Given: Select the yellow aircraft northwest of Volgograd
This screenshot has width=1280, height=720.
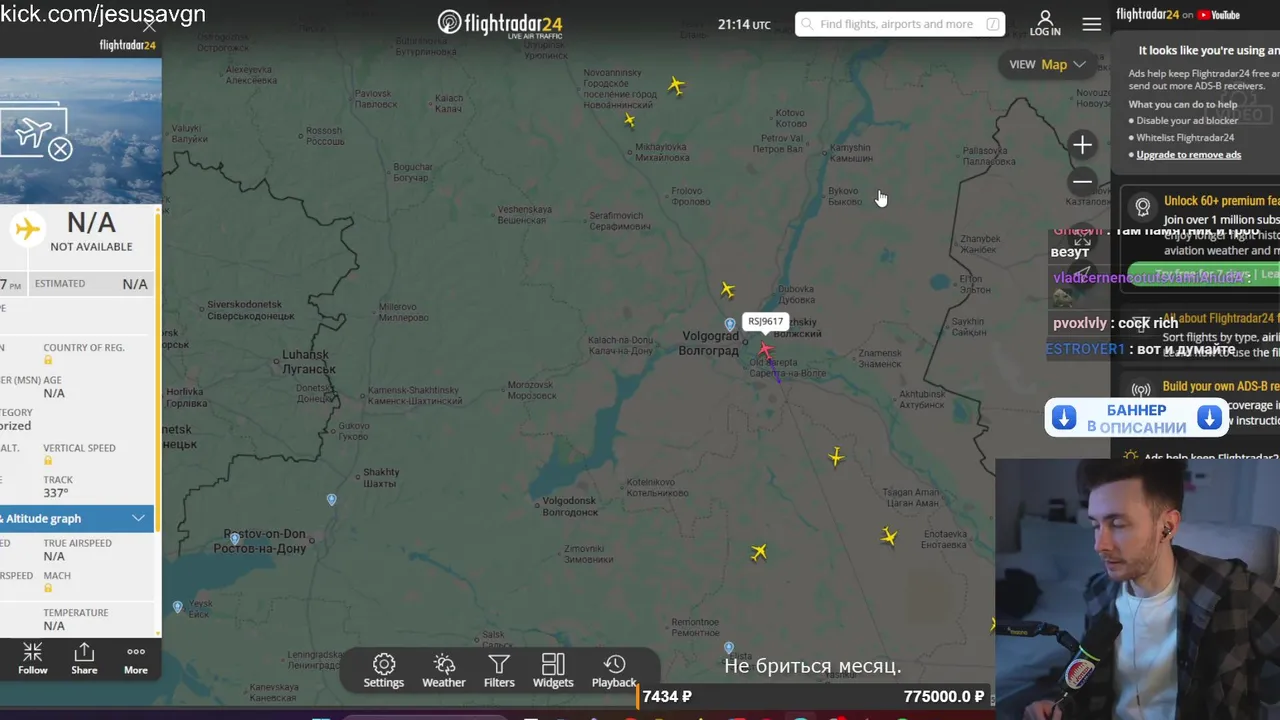Looking at the screenshot, I should point(728,290).
